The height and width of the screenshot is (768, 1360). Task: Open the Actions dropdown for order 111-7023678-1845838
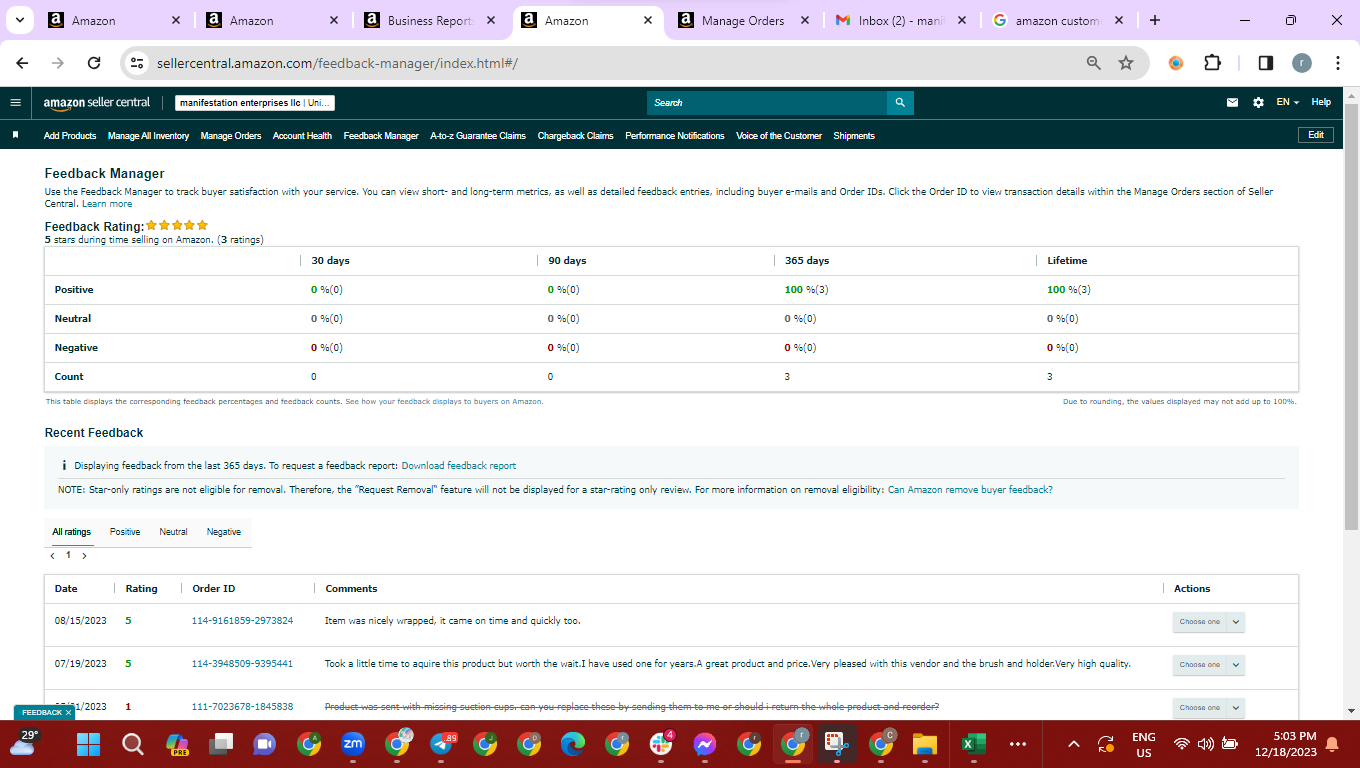[x=1208, y=707]
